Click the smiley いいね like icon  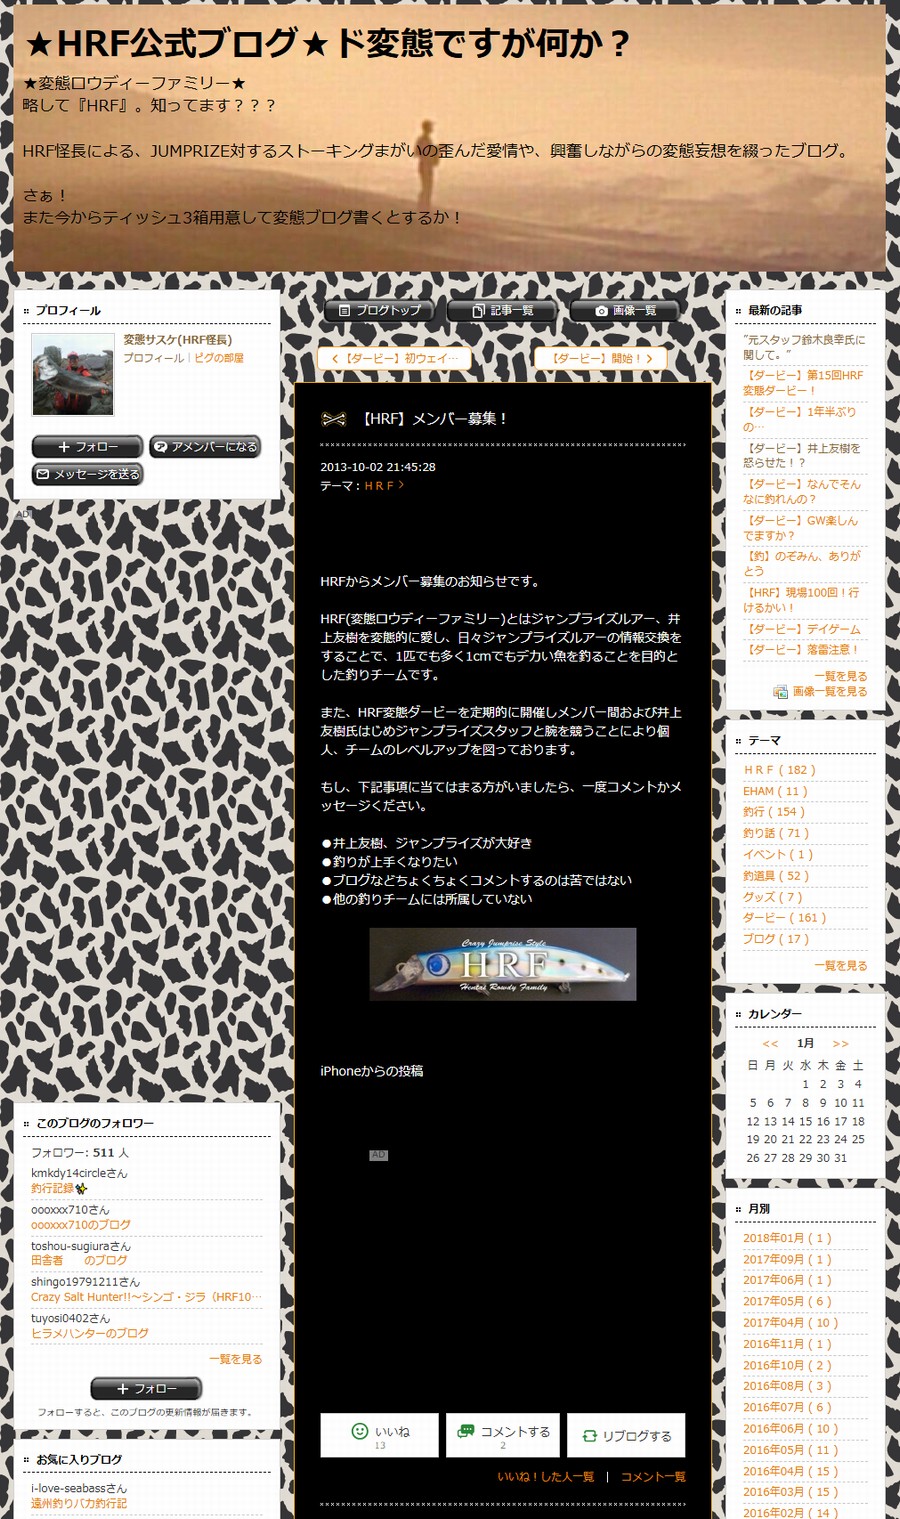click(360, 1431)
